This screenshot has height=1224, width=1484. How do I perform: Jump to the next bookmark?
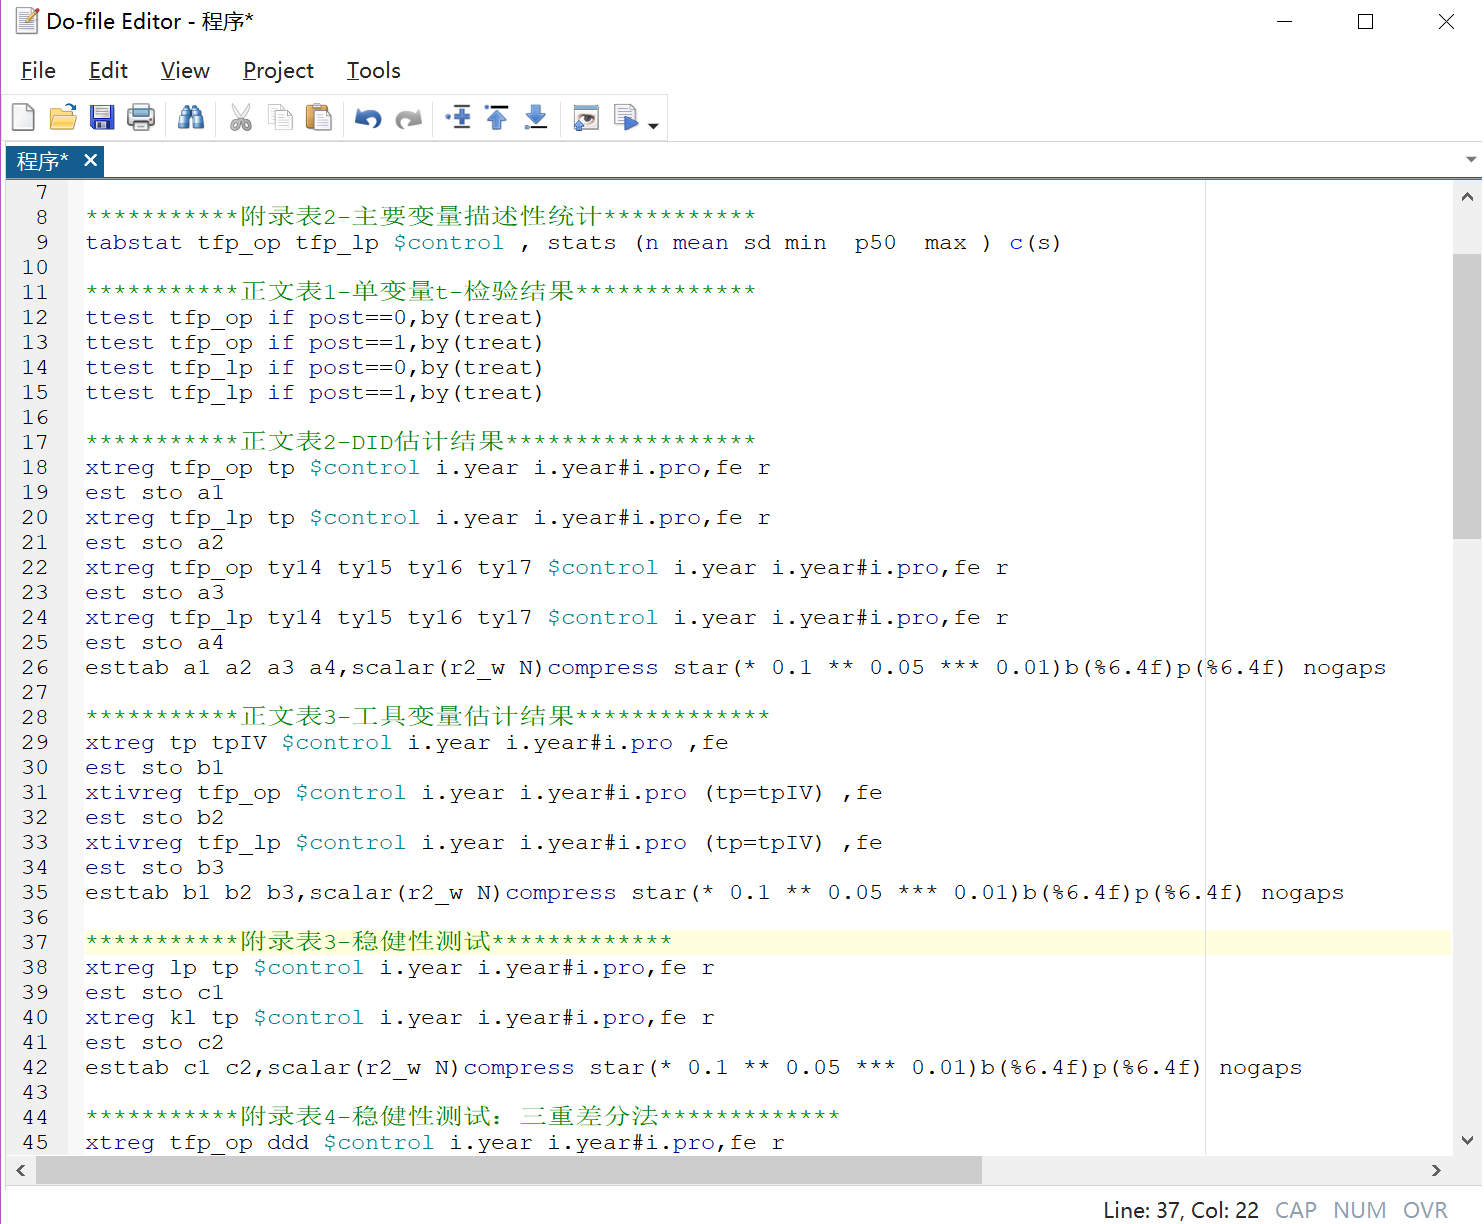(536, 118)
